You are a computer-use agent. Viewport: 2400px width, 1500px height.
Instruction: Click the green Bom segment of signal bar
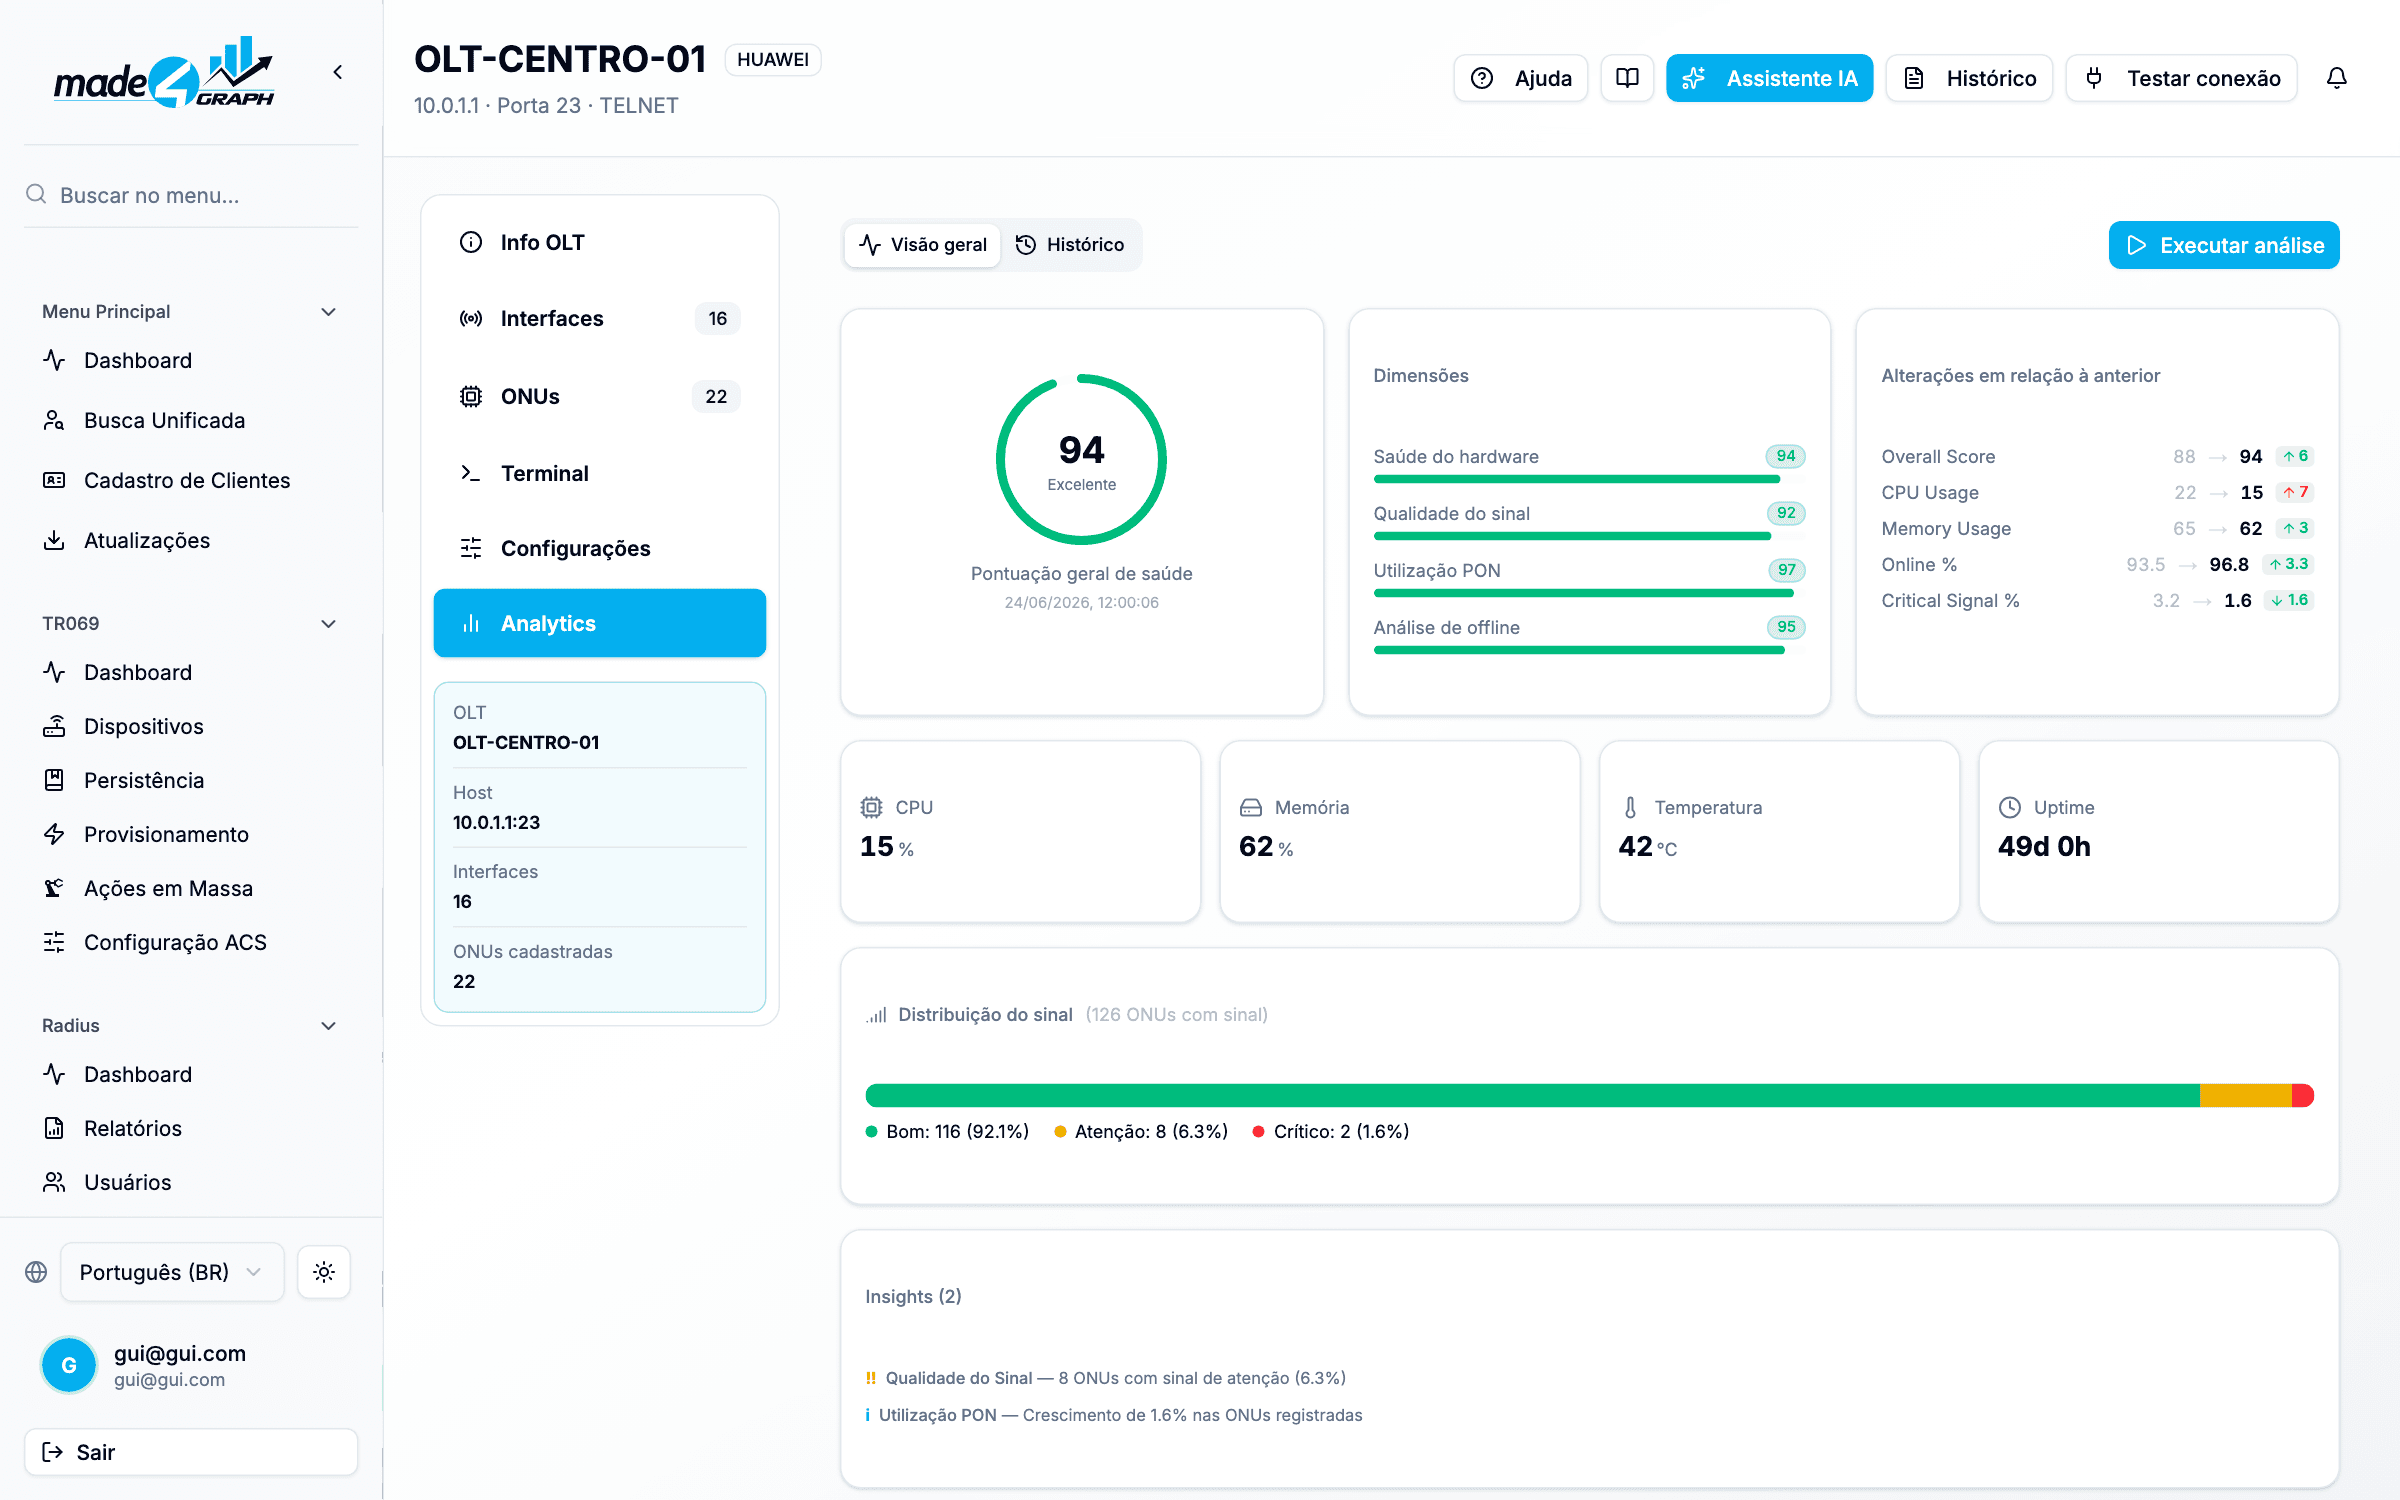1532,1095
